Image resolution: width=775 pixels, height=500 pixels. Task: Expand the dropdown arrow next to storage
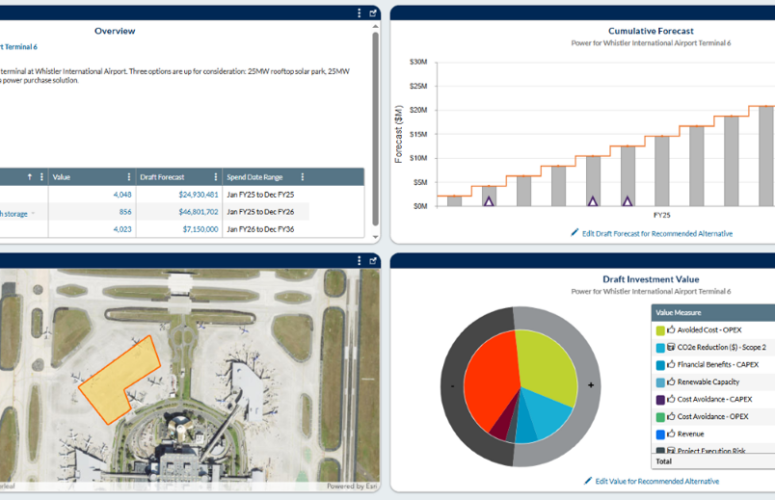tap(32, 213)
